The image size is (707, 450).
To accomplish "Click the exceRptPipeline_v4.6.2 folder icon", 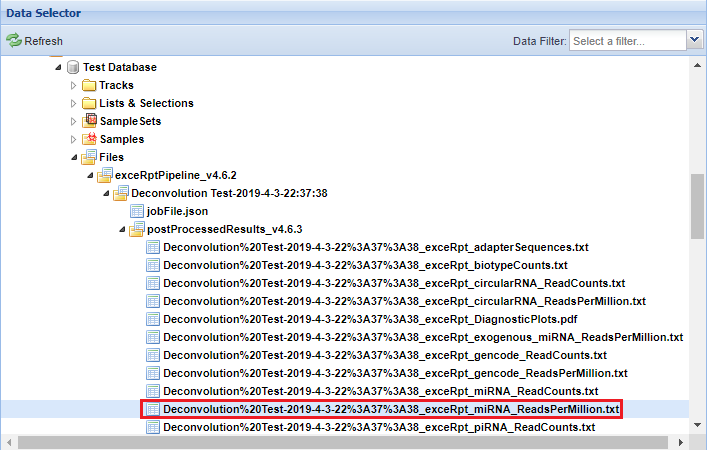I will click(105, 175).
